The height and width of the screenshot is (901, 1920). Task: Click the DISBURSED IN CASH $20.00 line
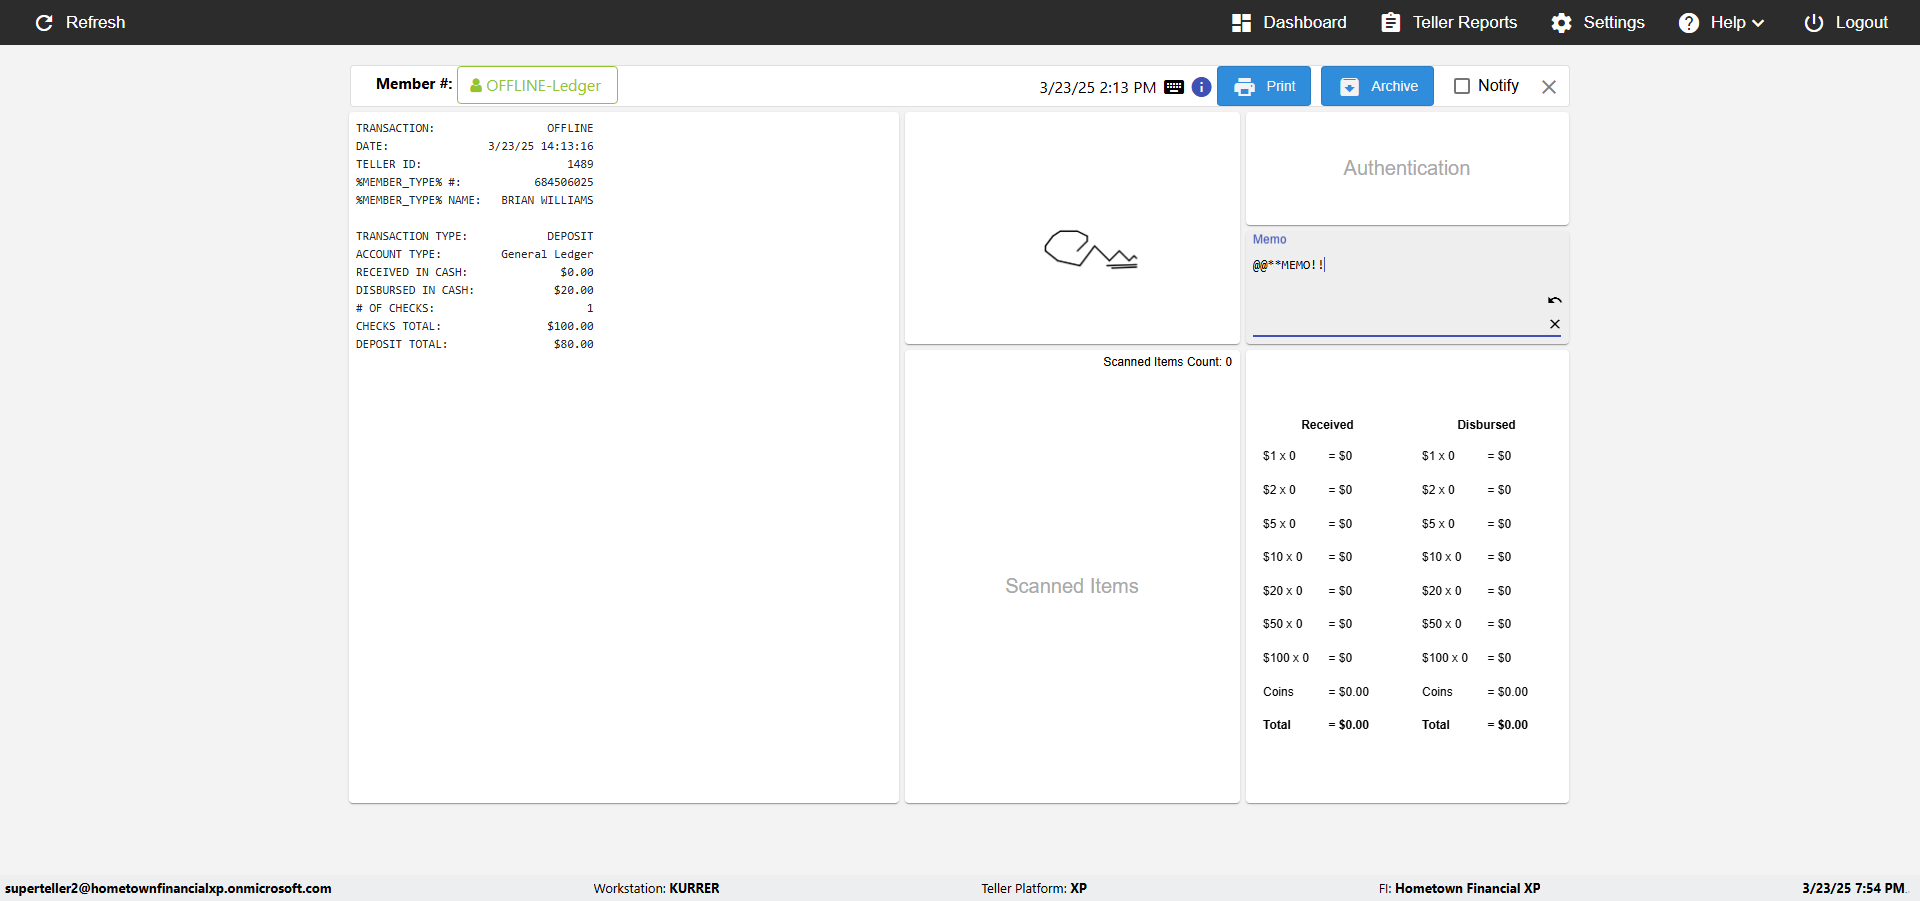click(475, 290)
